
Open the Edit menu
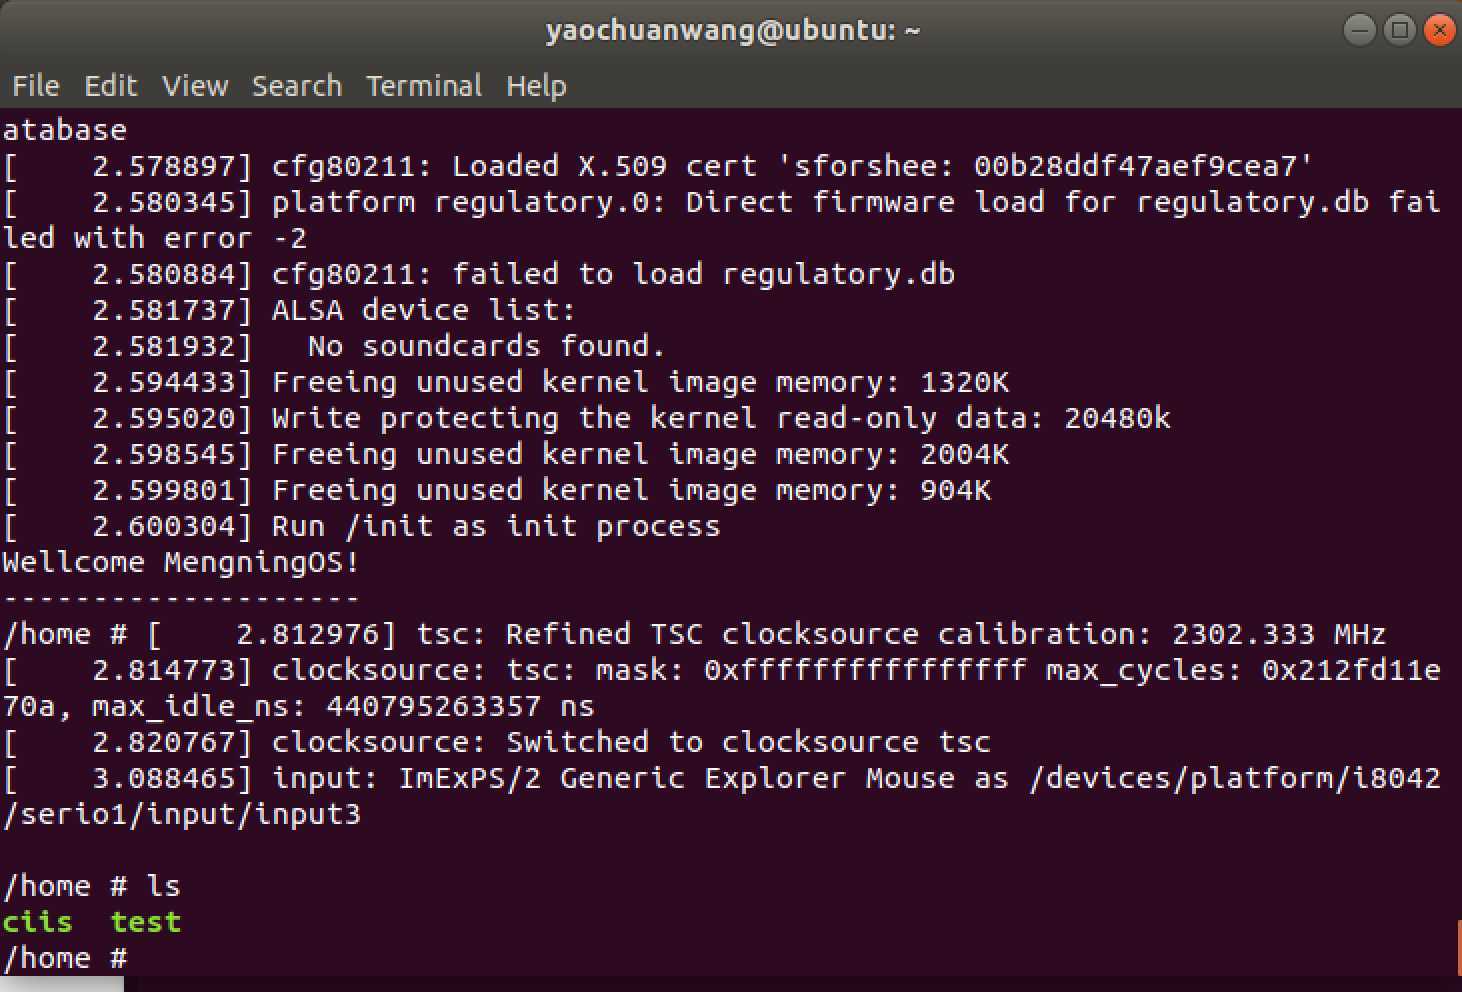coord(110,86)
